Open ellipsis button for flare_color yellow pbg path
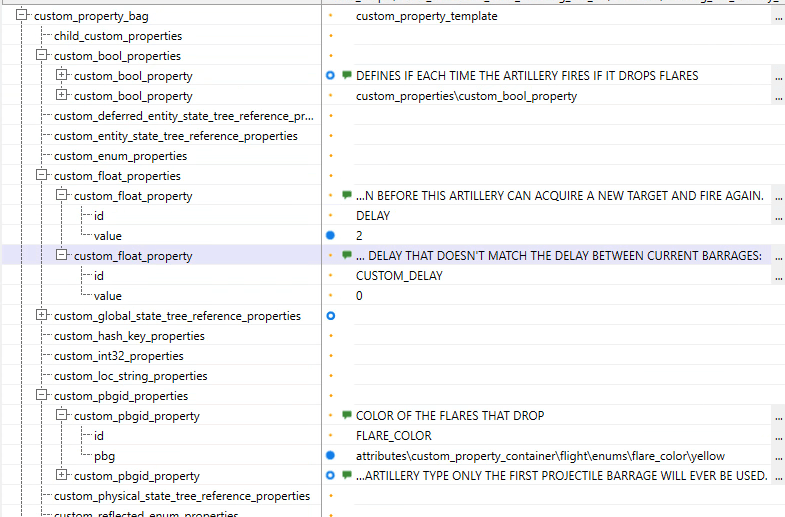The height and width of the screenshot is (517, 785). tap(778, 456)
